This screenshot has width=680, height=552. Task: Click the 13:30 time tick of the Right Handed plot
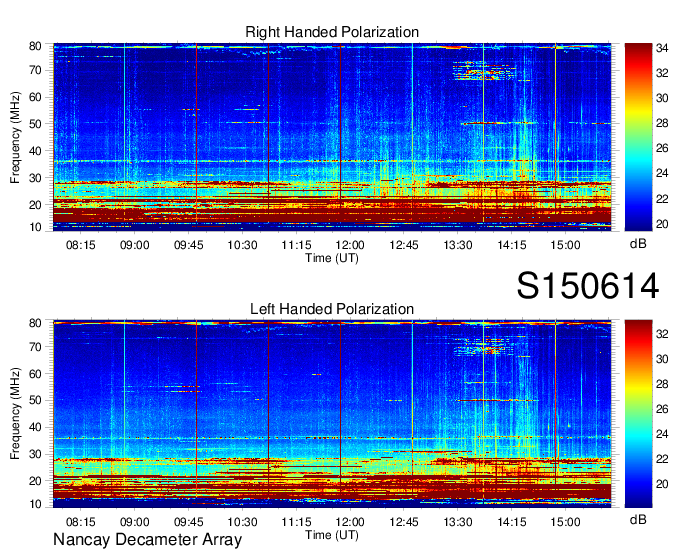pos(458,245)
